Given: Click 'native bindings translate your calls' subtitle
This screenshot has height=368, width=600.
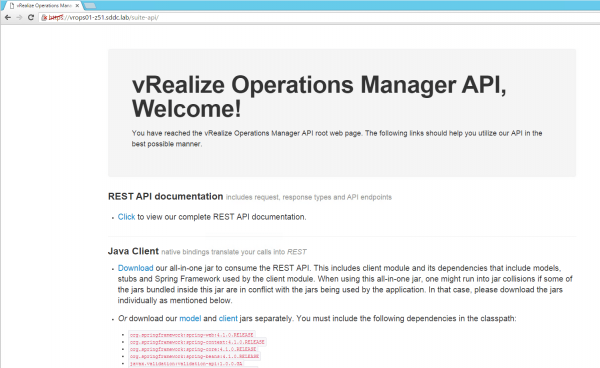Looking at the screenshot, I should [234, 252].
